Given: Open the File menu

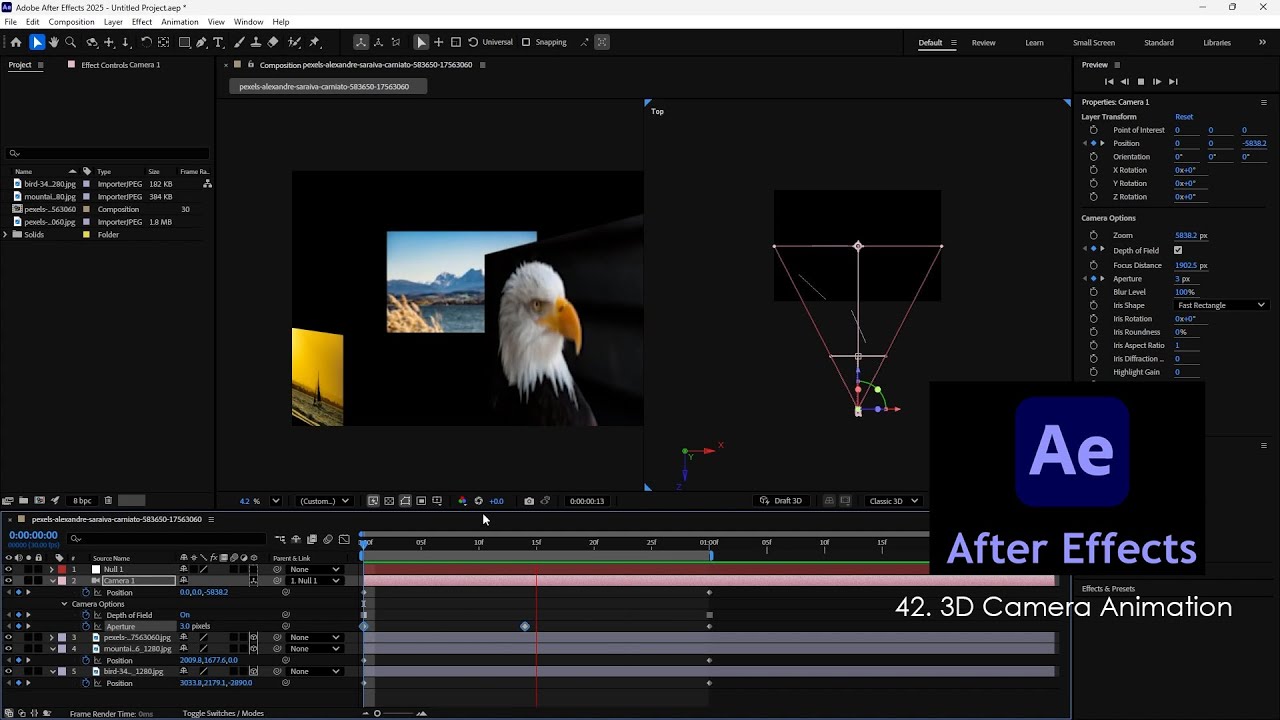Looking at the screenshot, I should pos(10,22).
